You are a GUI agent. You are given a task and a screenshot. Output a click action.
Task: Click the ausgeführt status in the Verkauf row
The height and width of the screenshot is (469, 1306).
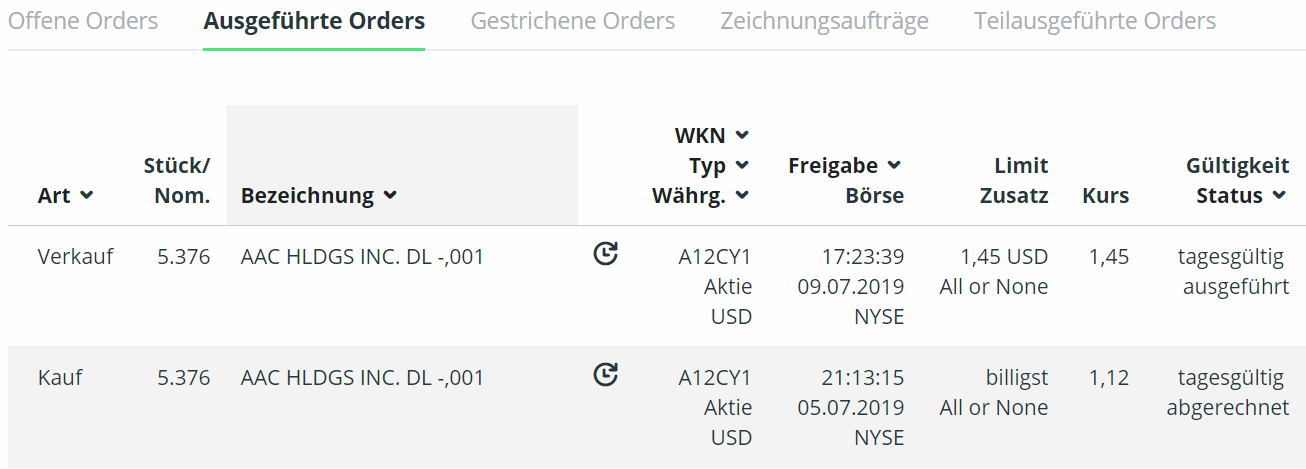(1236, 287)
